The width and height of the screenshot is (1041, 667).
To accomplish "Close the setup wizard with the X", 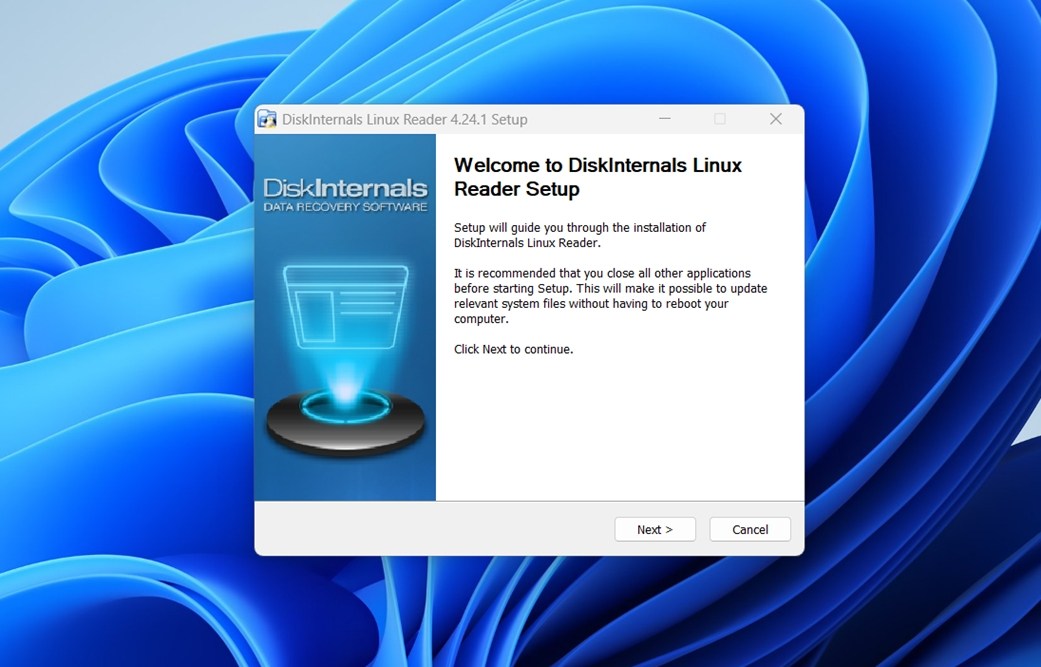I will [x=775, y=118].
